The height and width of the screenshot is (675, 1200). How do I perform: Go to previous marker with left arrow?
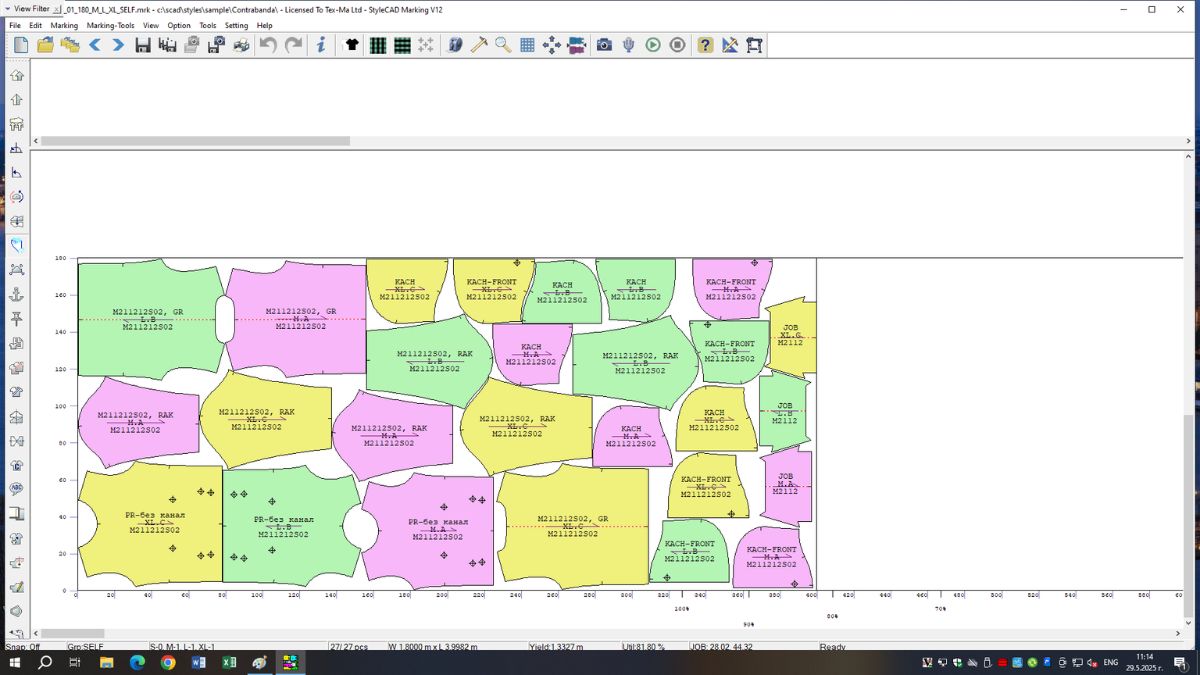pyautogui.click(x=95, y=45)
